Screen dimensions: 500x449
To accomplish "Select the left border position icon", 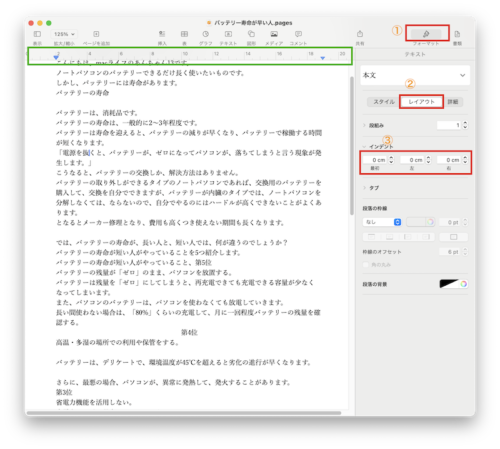I will pos(407,237).
